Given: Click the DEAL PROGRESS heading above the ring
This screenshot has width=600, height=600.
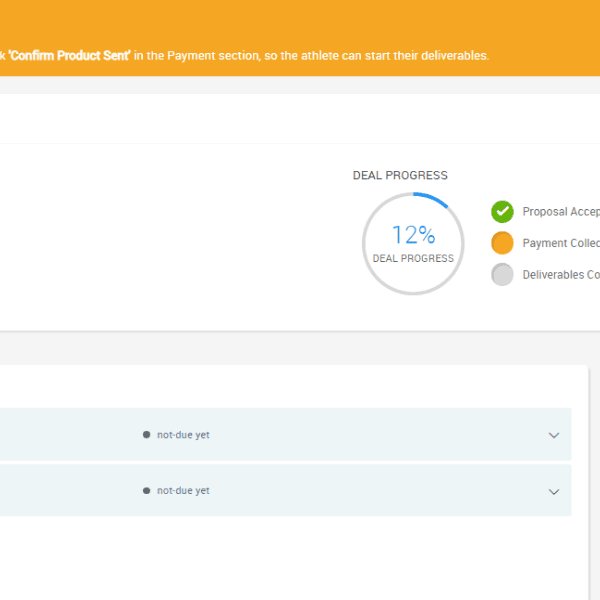Looking at the screenshot, I should click(x=400, y=176).
